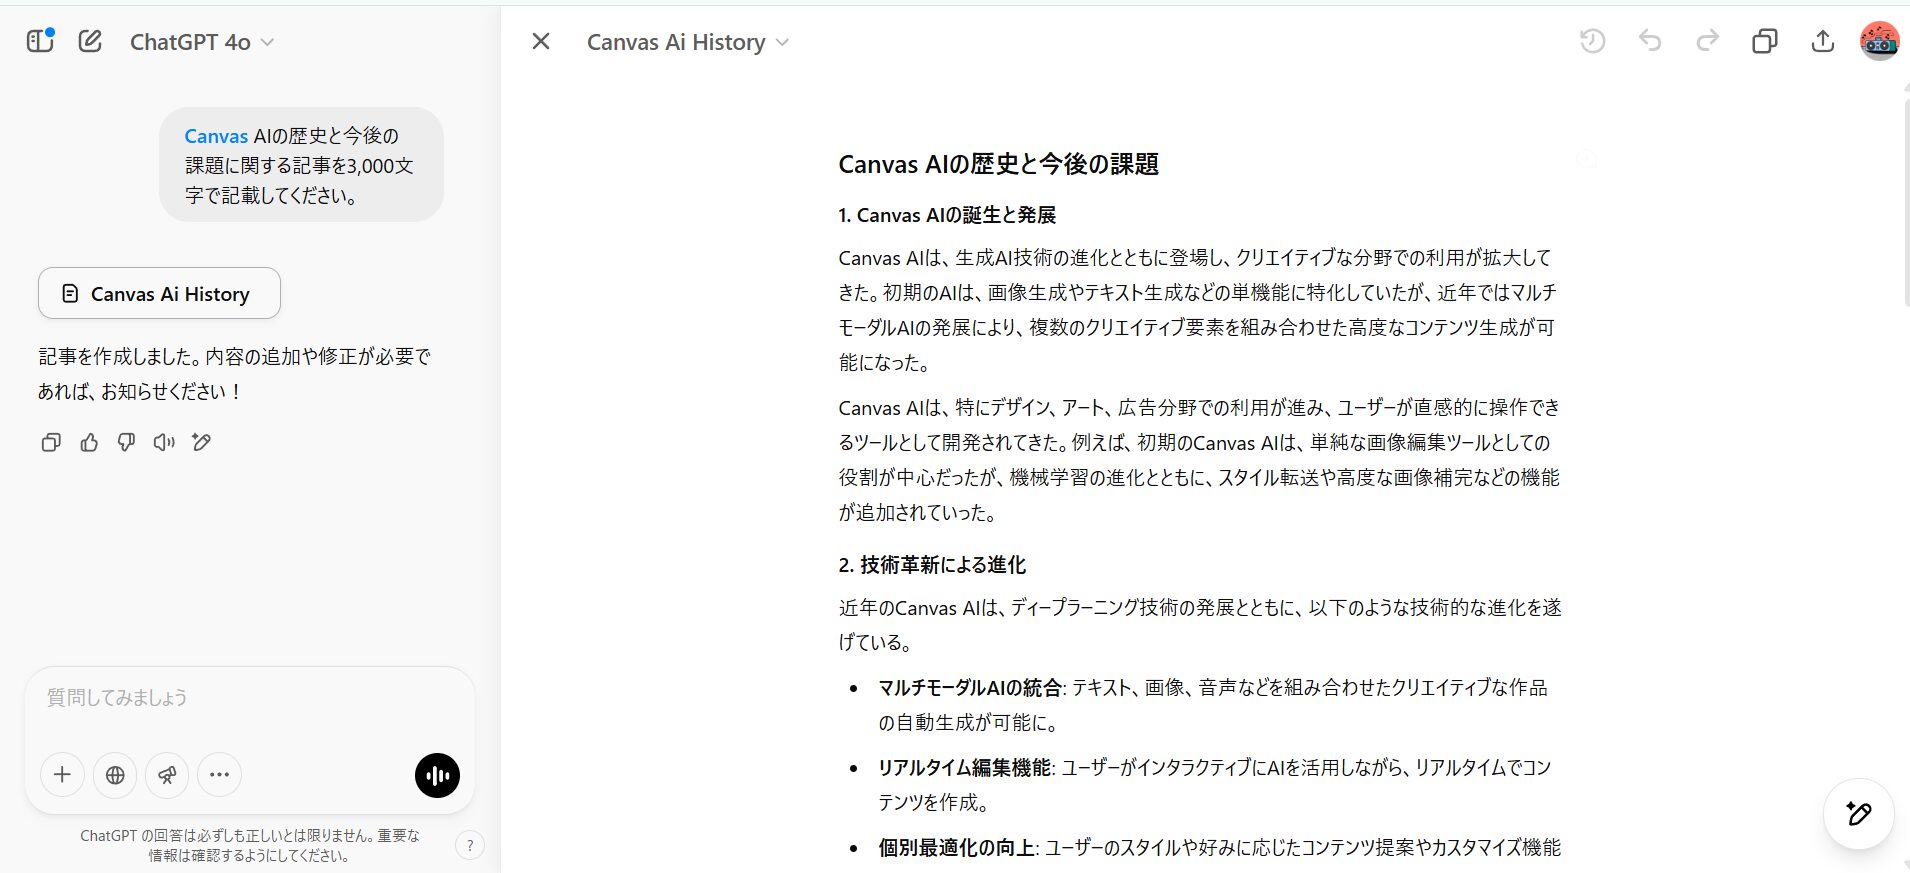Click subheading 2. 技術革新による進化

click(932, 565)
